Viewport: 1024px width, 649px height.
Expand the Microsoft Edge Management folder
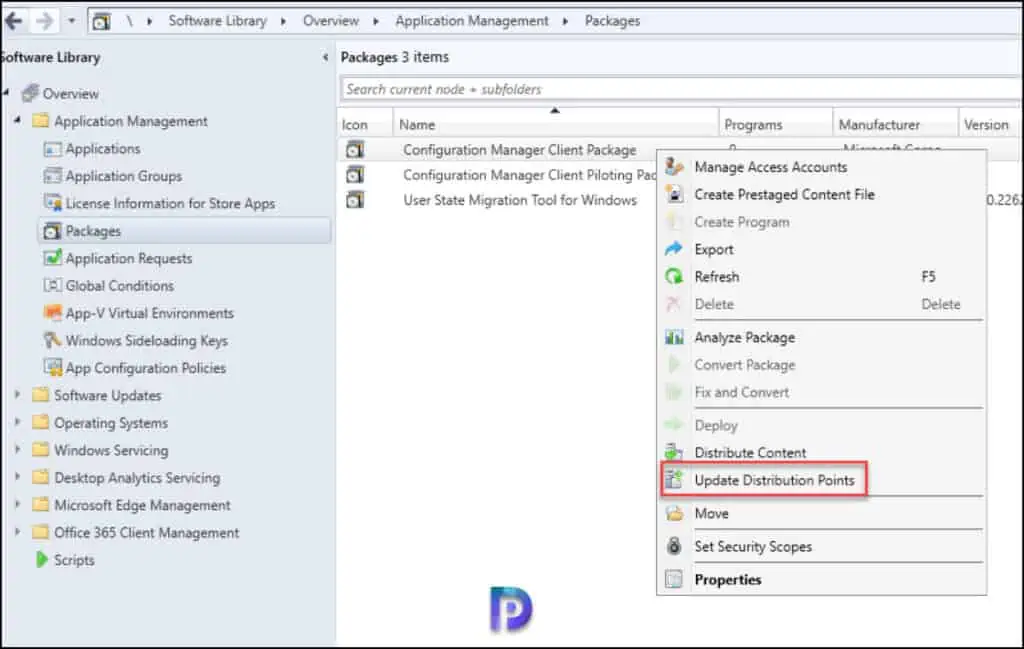[18, 504]
